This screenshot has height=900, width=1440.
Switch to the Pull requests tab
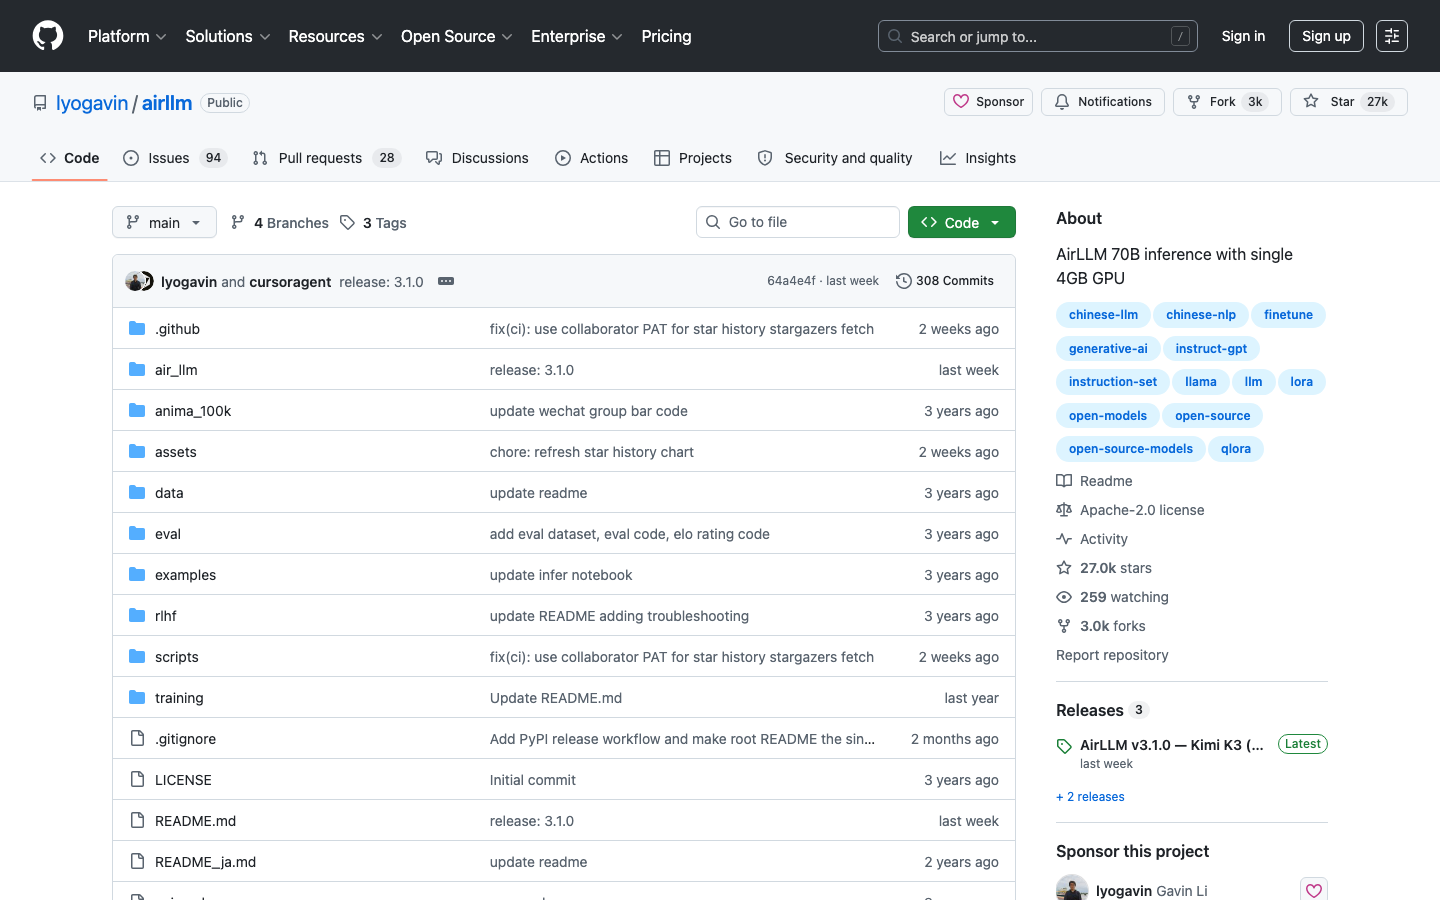coord(326,158)
